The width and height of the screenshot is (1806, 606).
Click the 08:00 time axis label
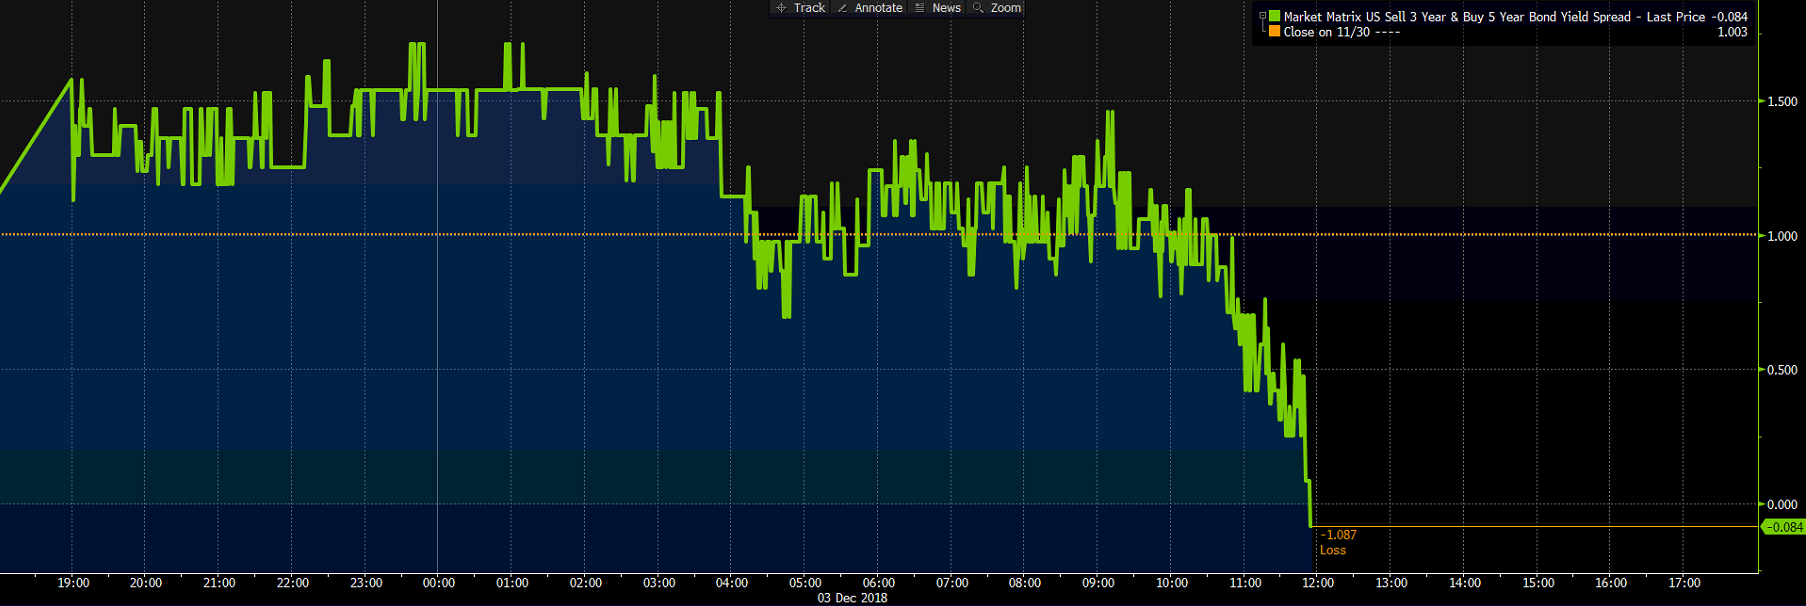[x=1025, y=583]
